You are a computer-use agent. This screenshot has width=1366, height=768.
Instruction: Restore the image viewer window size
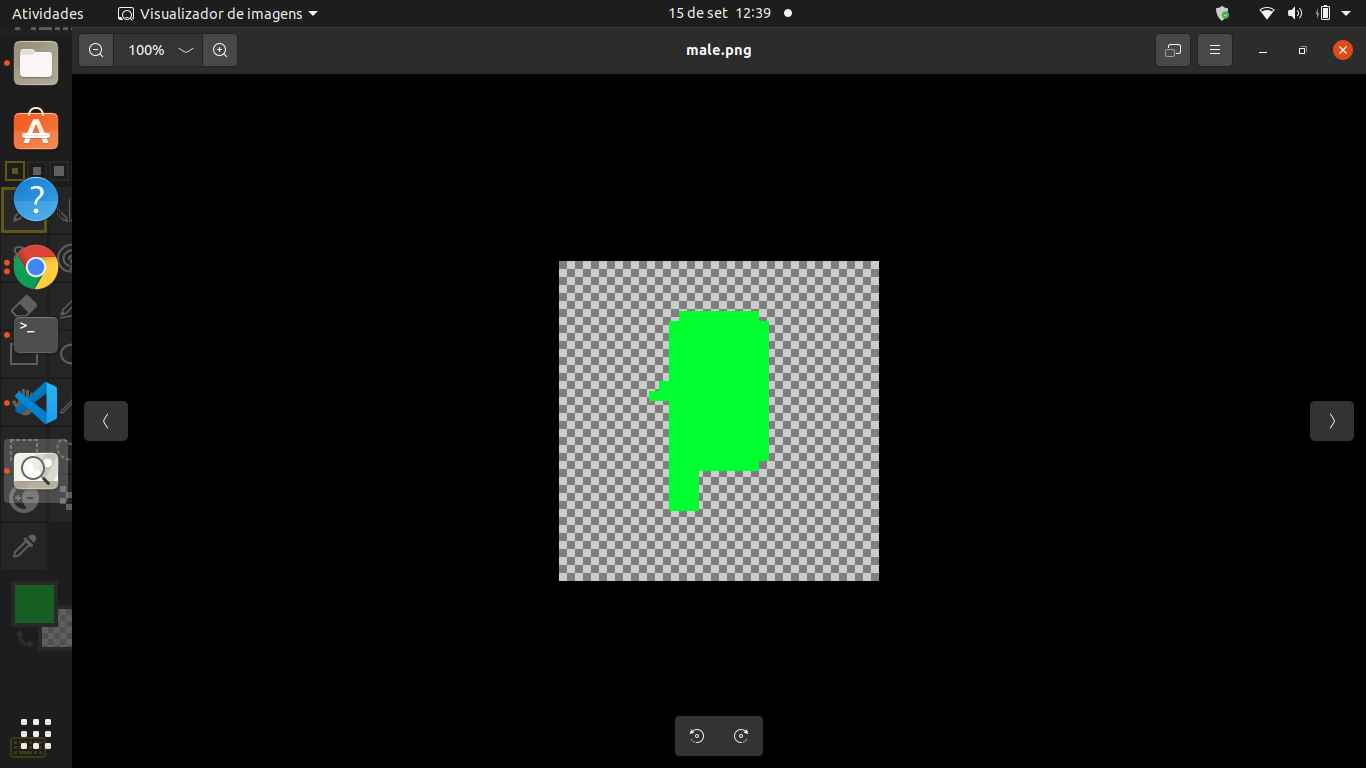coord(1302,50)
